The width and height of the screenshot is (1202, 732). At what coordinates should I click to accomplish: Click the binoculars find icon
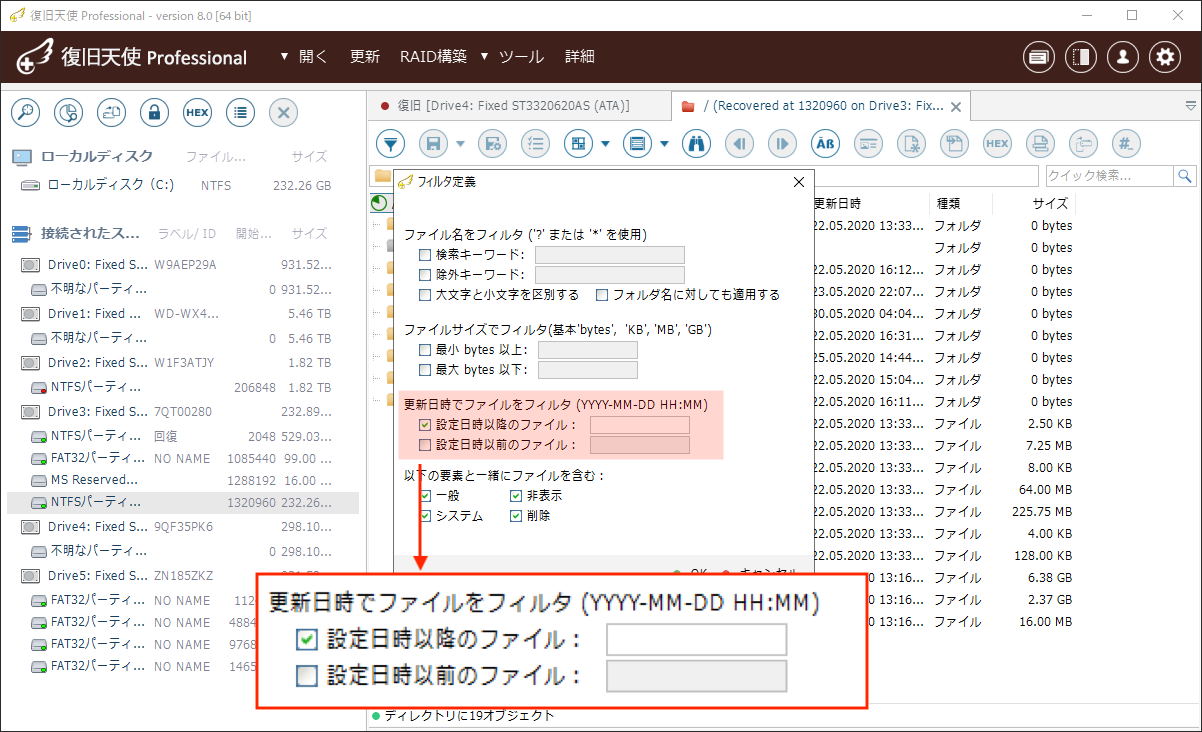[696, 143]
